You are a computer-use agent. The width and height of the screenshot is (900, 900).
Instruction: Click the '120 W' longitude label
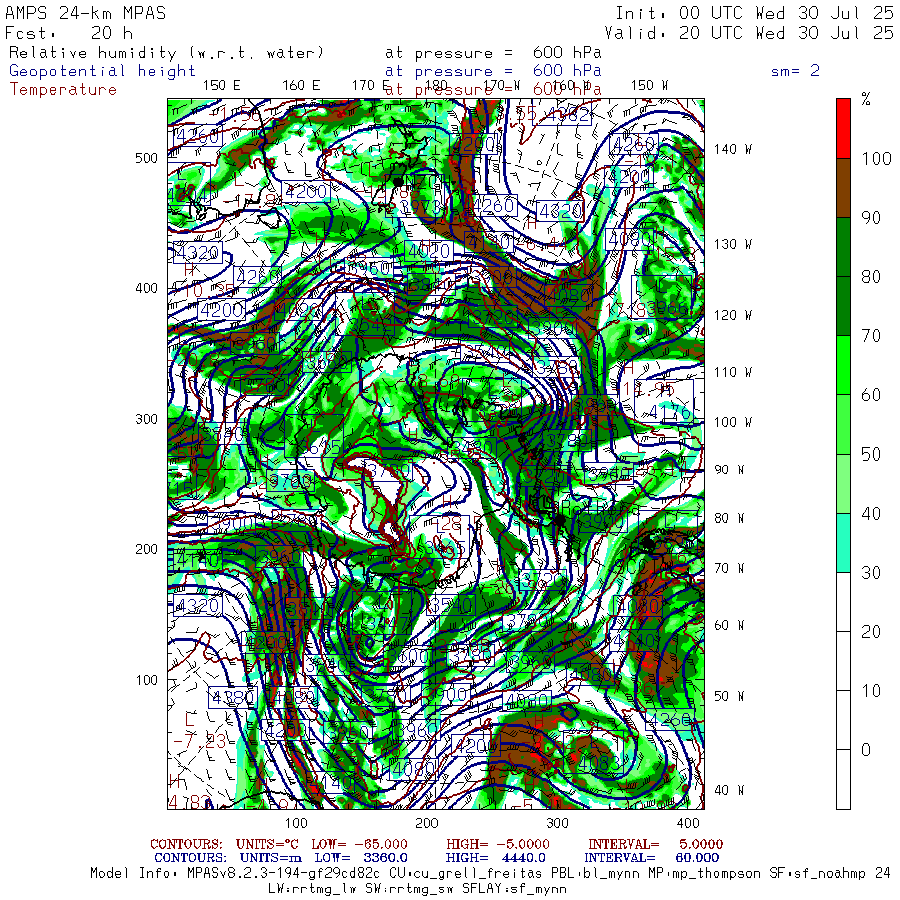(733, 315)
